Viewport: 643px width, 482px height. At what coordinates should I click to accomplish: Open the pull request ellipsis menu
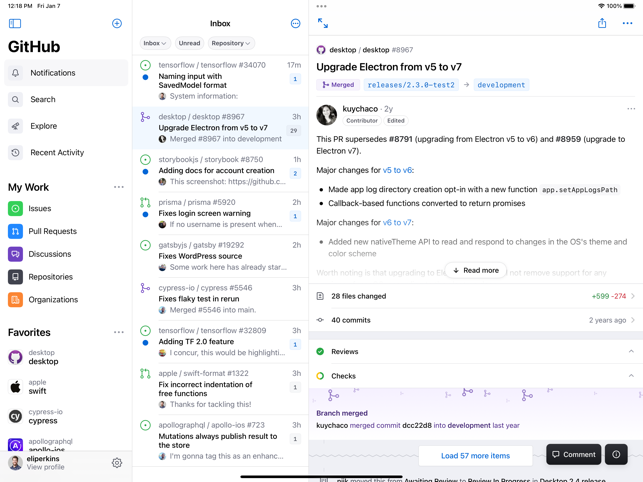point(627,23)
